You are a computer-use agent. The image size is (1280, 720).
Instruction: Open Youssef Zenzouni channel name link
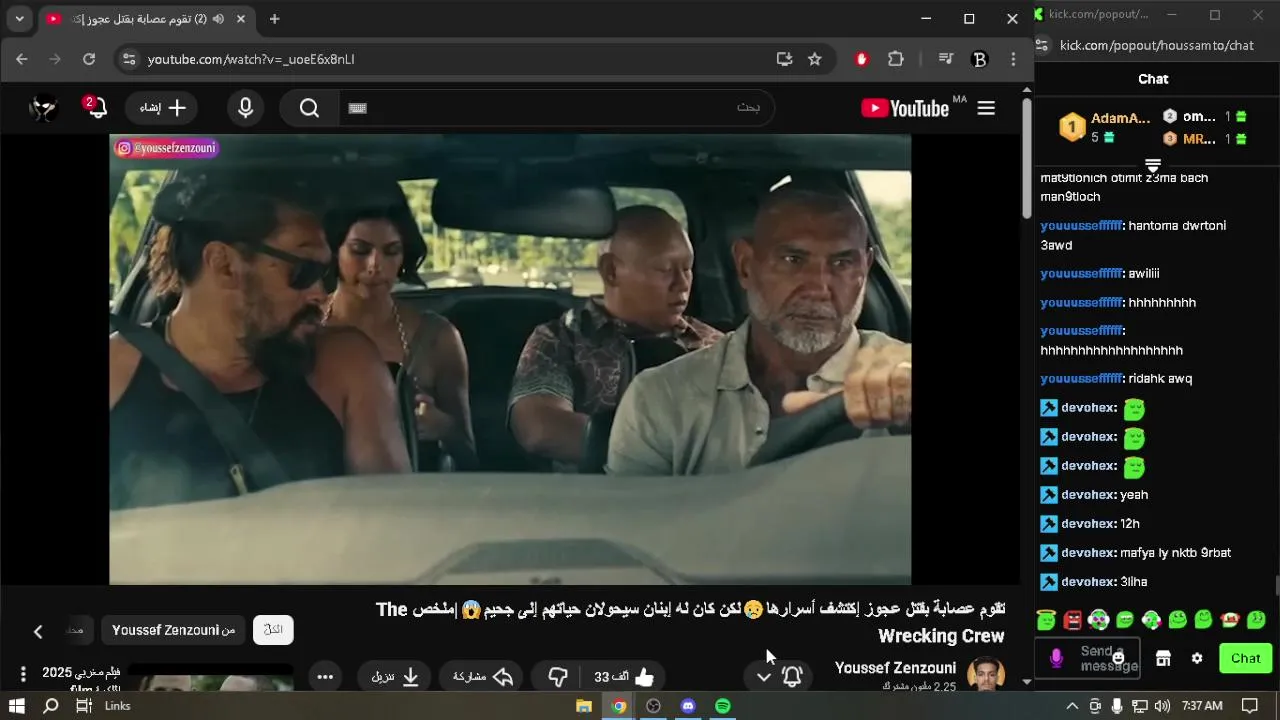click(x=895, y=668)
